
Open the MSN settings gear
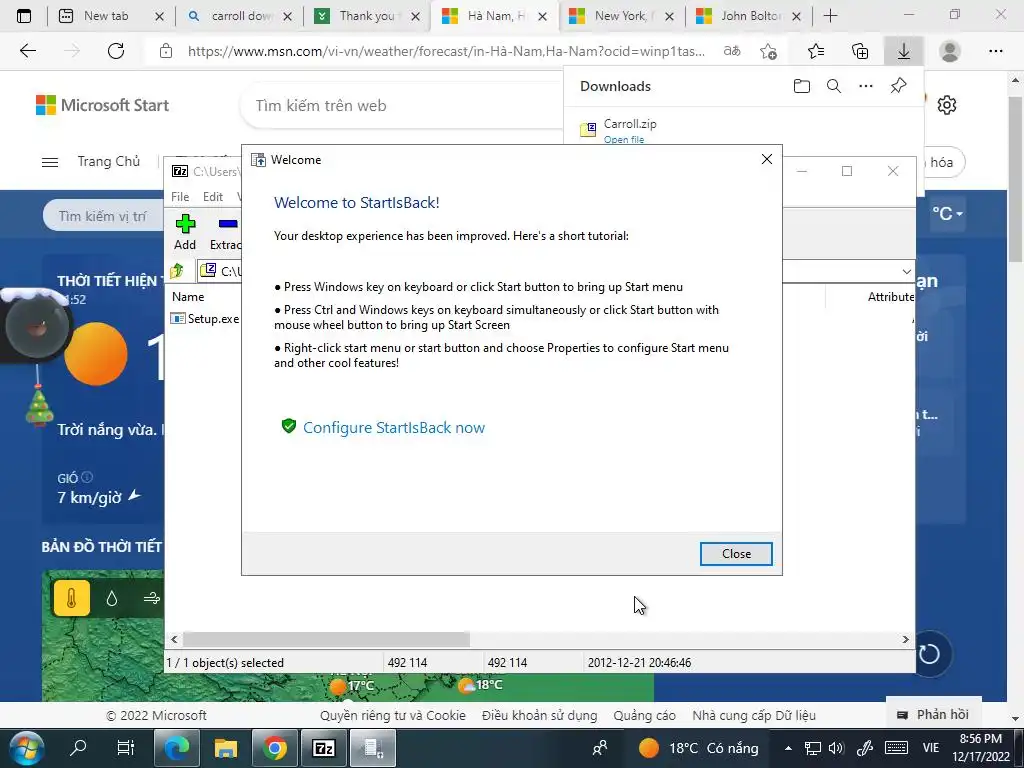(x=946, y=105)
